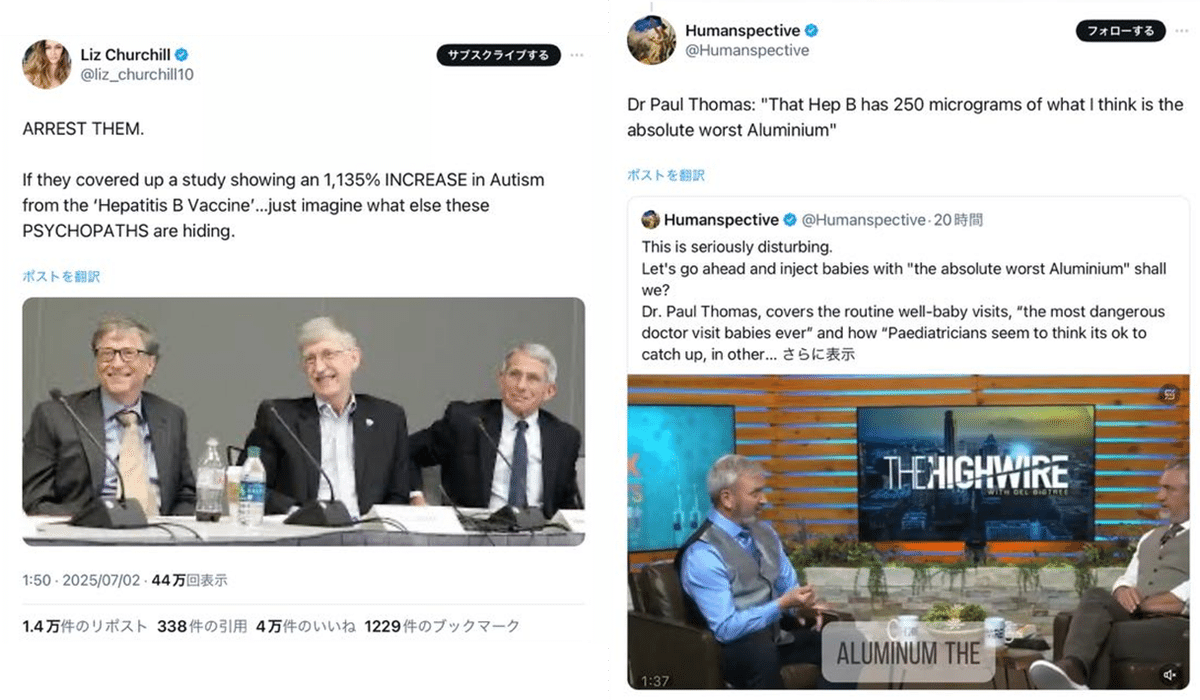Open the @liz_churchill10 handle
Viewport: 1200px width, 700px height.
pos(136,75)
